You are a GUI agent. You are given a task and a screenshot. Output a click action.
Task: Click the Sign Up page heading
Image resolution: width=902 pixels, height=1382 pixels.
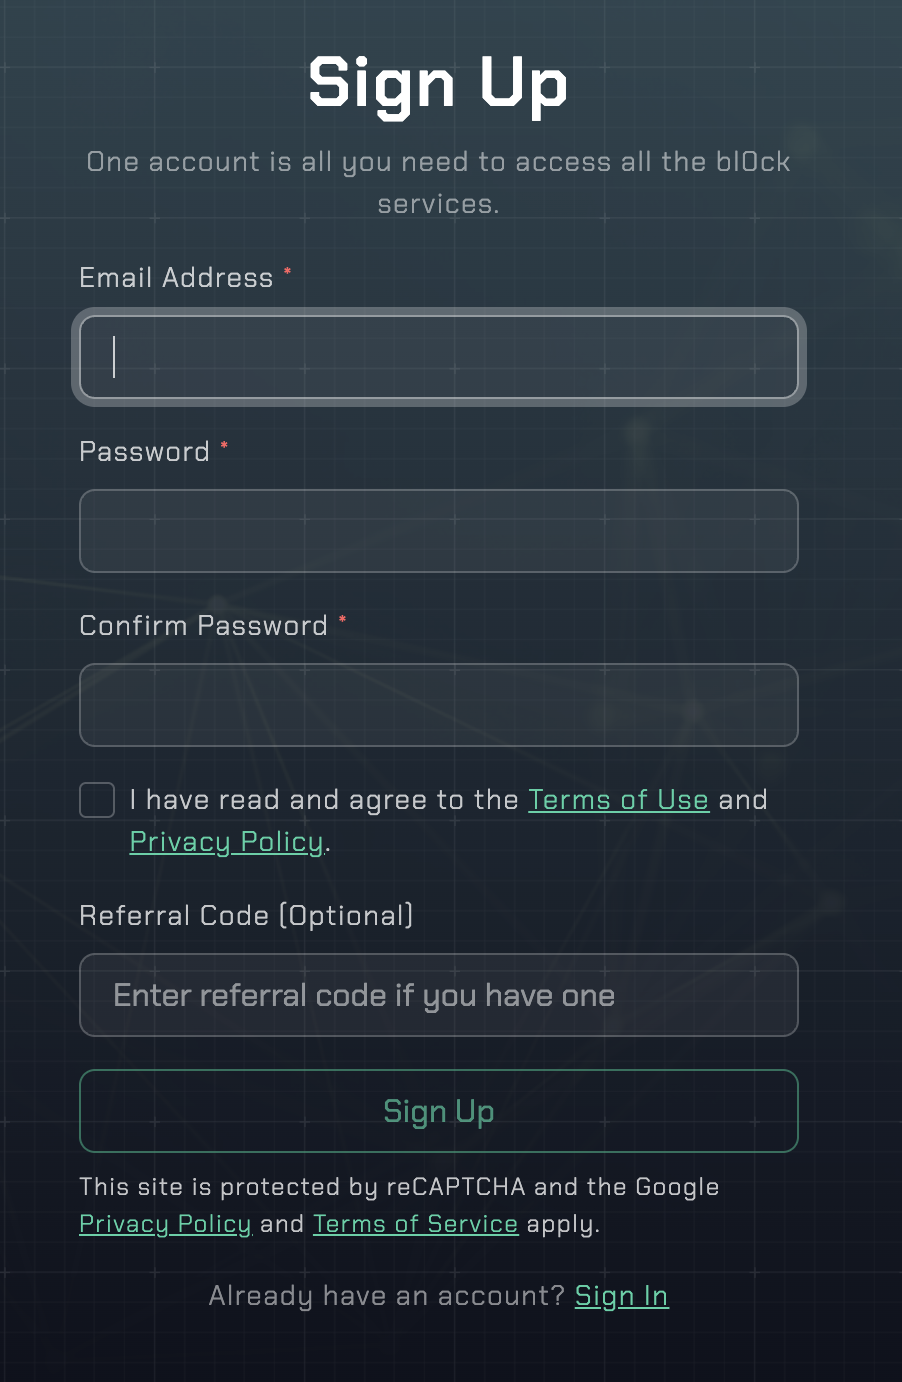point(438,84)
